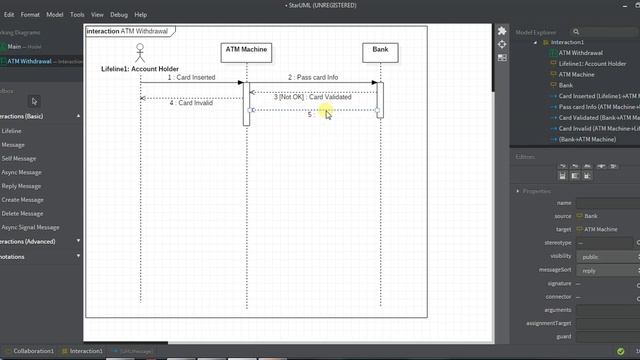This screenshot has height=360, width=640.
Task: Open the View menu
Action: (97, 15)
